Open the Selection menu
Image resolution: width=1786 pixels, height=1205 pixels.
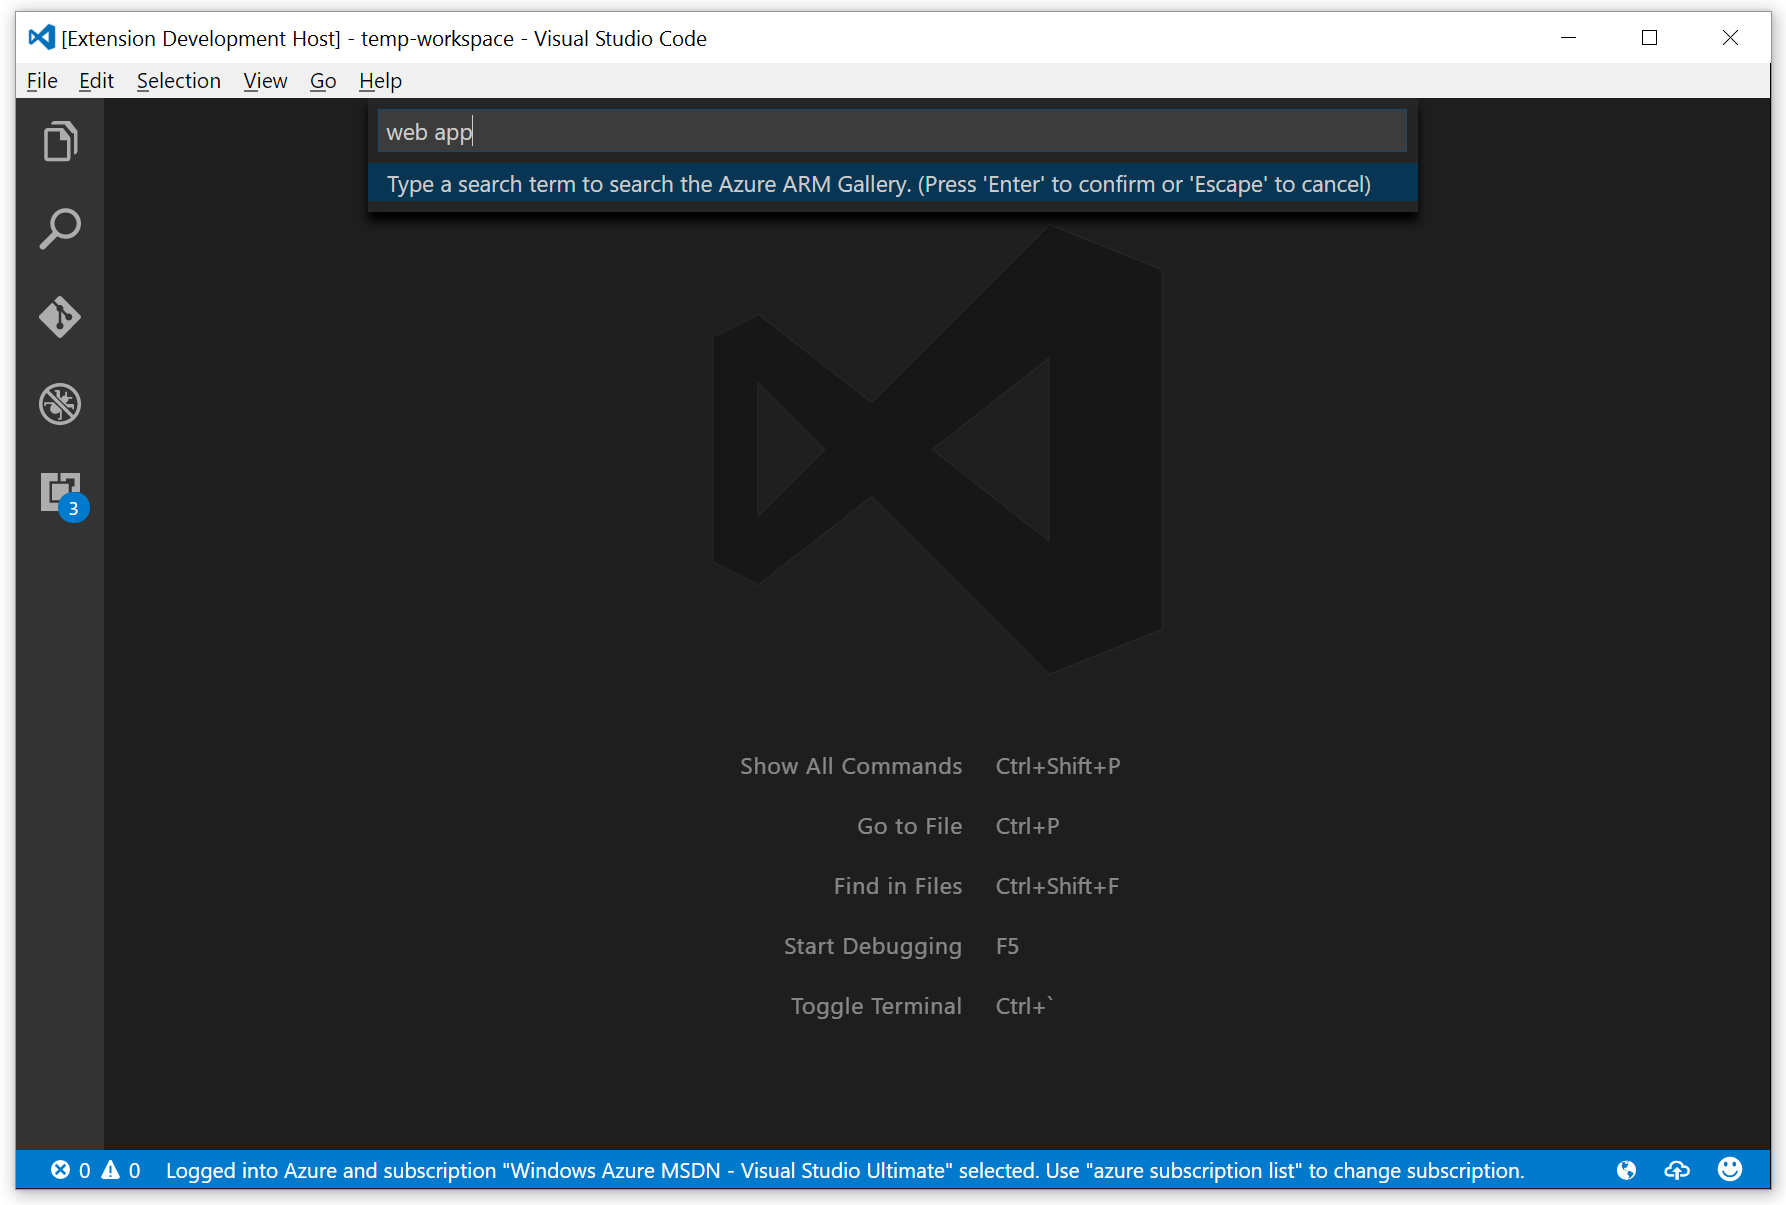(x=179, y=81)
